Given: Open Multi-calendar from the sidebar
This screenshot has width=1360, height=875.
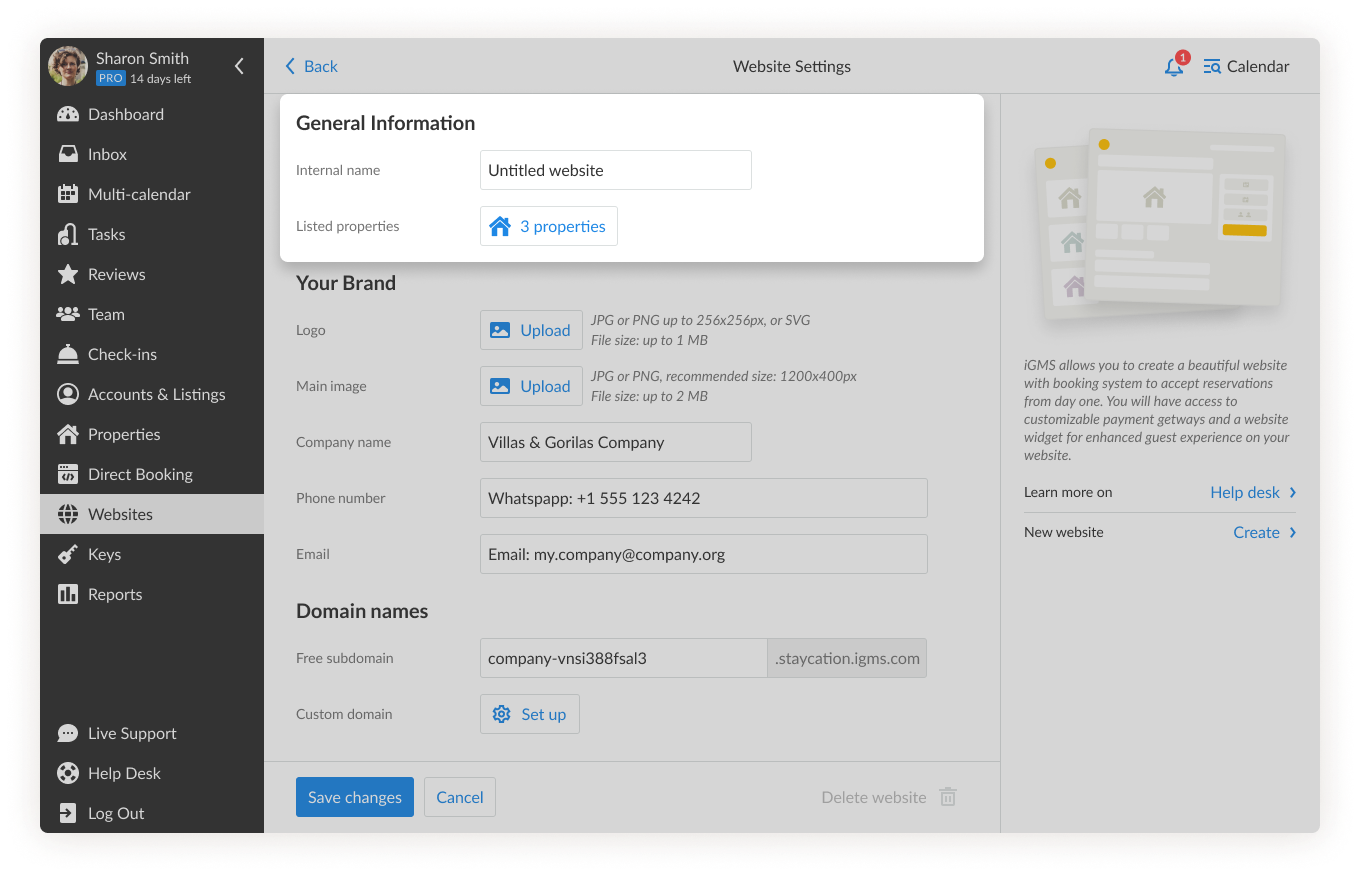Looking at the screenshot, I should coord(138,195).
